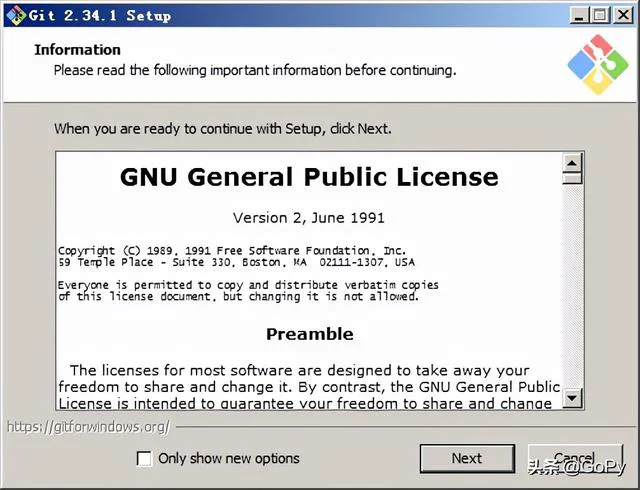This screenshot has width=640, height=490.
Task: Close the Git Setup window
Action: [x=623, y=16]
